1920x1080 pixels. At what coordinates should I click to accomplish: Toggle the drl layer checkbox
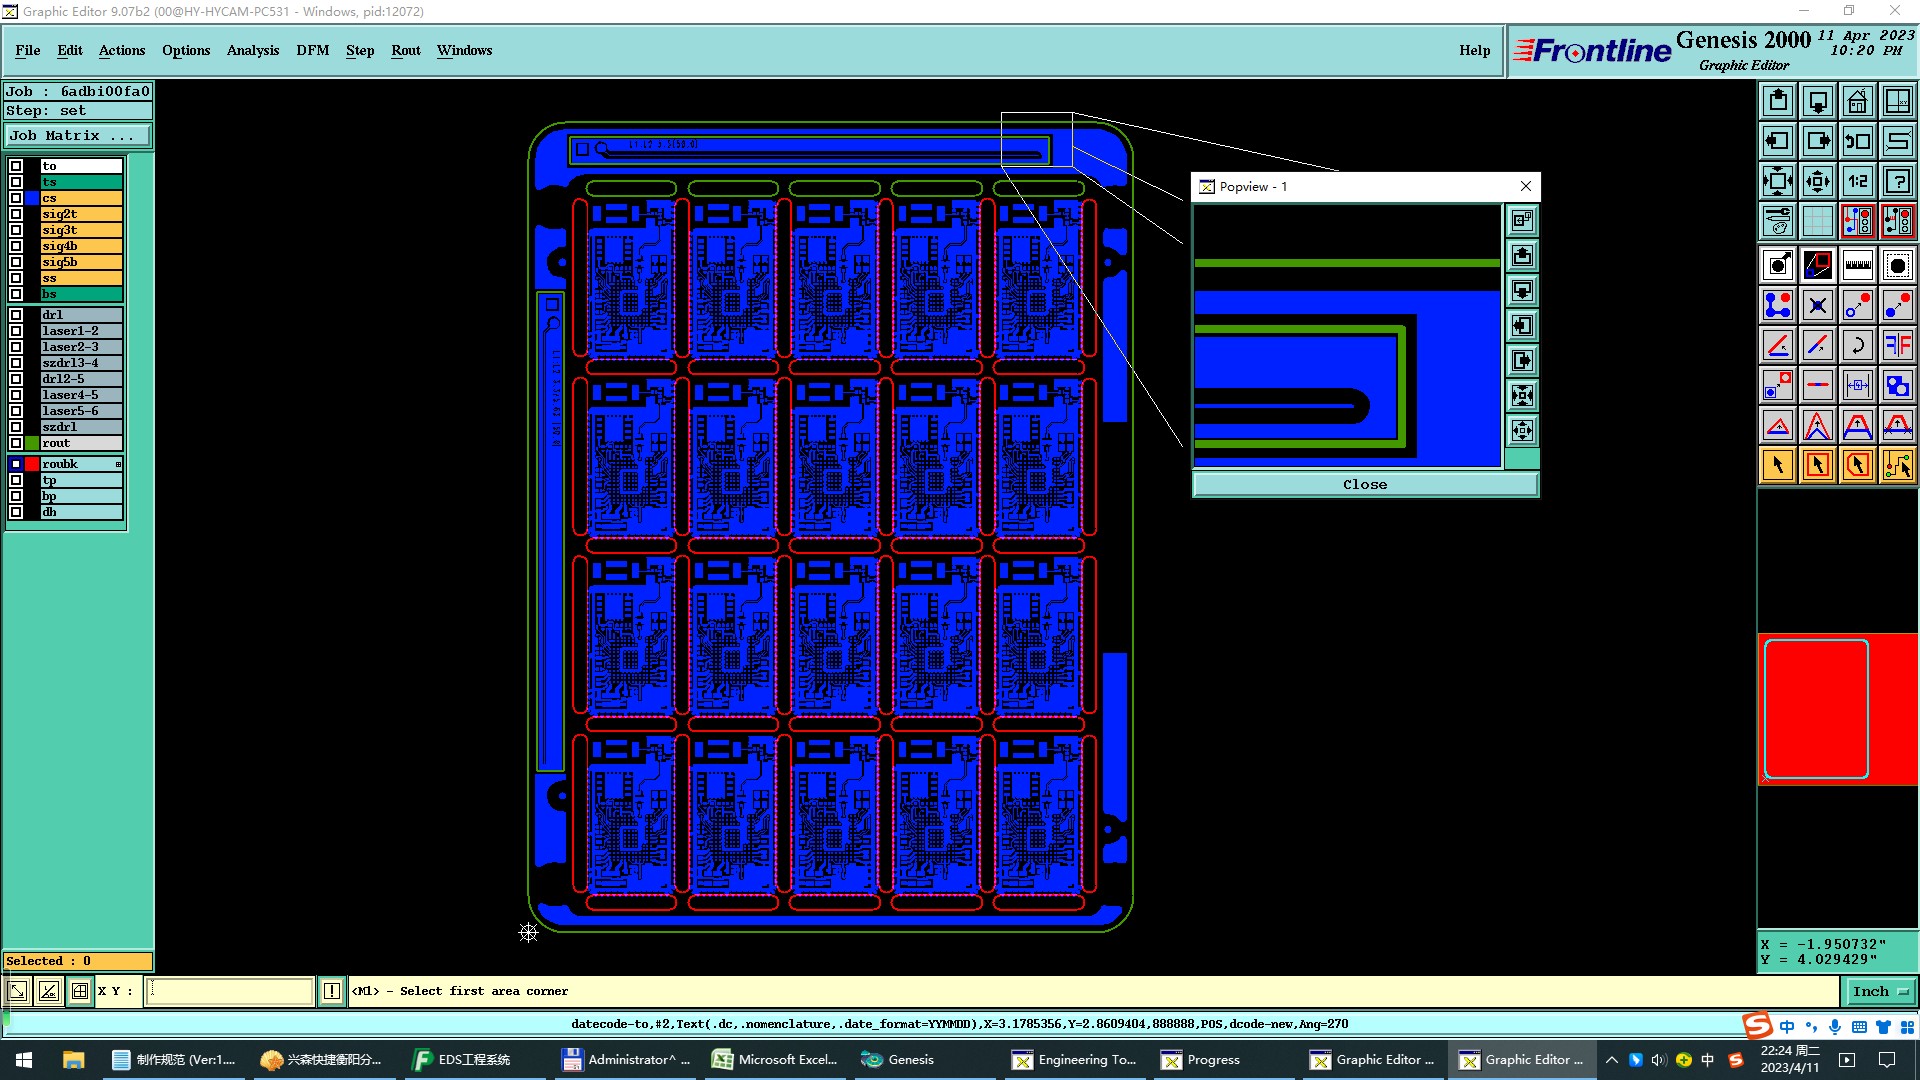[x=16, y=315]
